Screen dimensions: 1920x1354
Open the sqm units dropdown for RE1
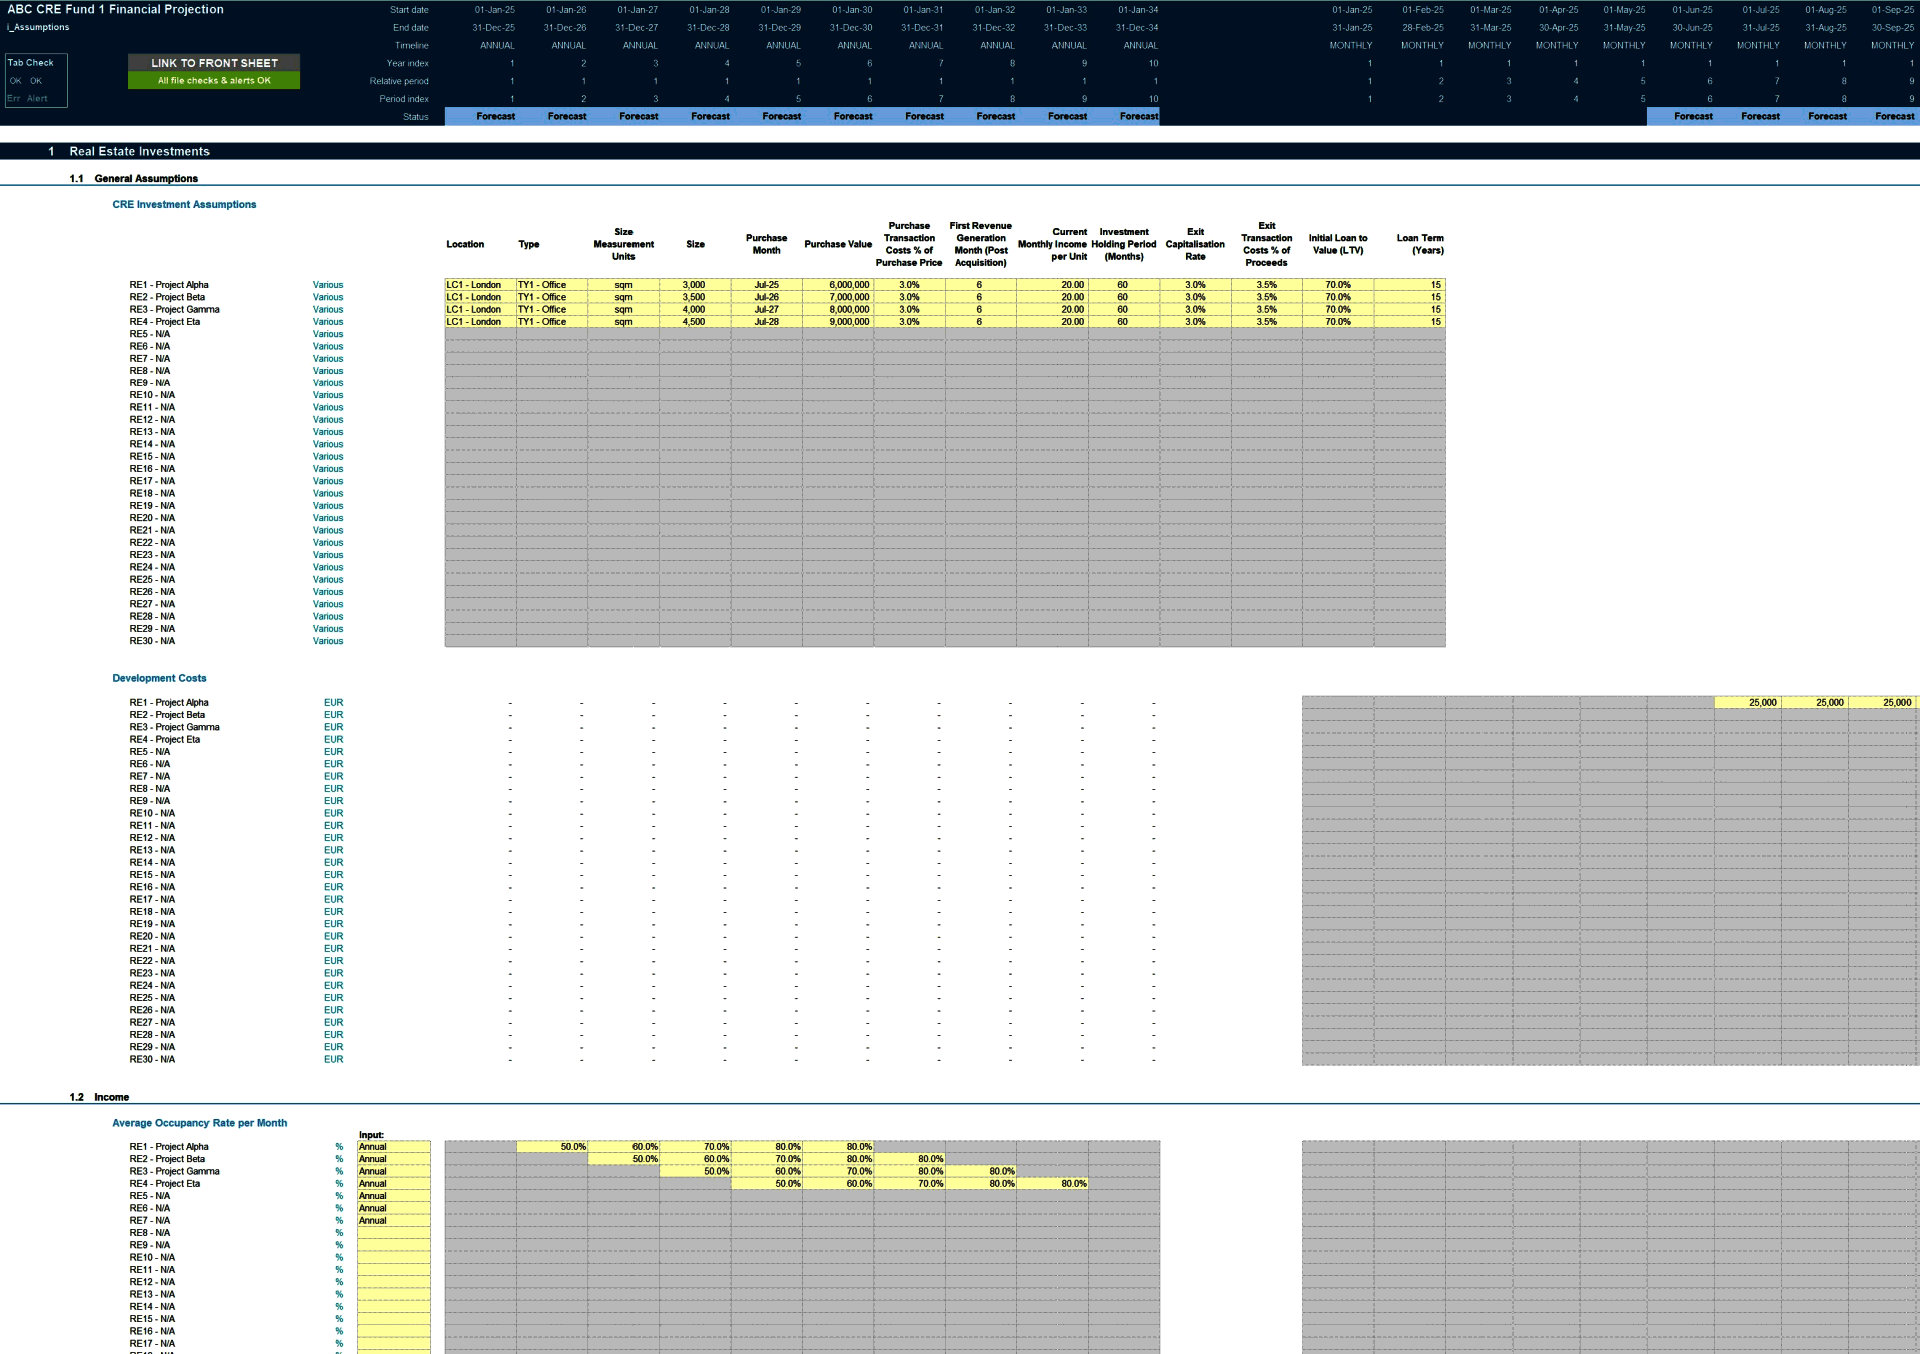click(x=623, y=284)
